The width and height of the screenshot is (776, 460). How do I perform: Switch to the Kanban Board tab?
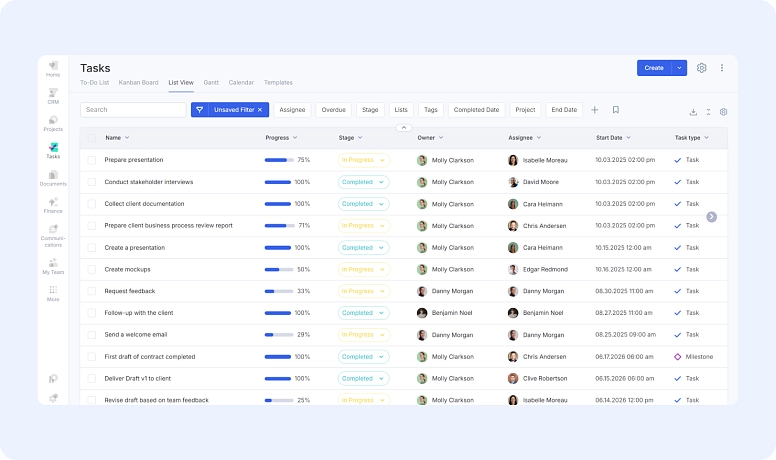click(x=138, y=82)
